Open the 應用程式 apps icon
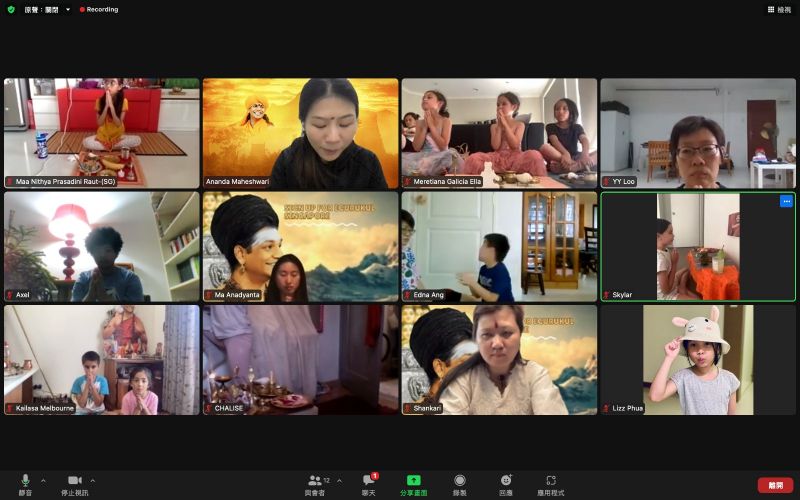800x500 pixels. (551, 480)
